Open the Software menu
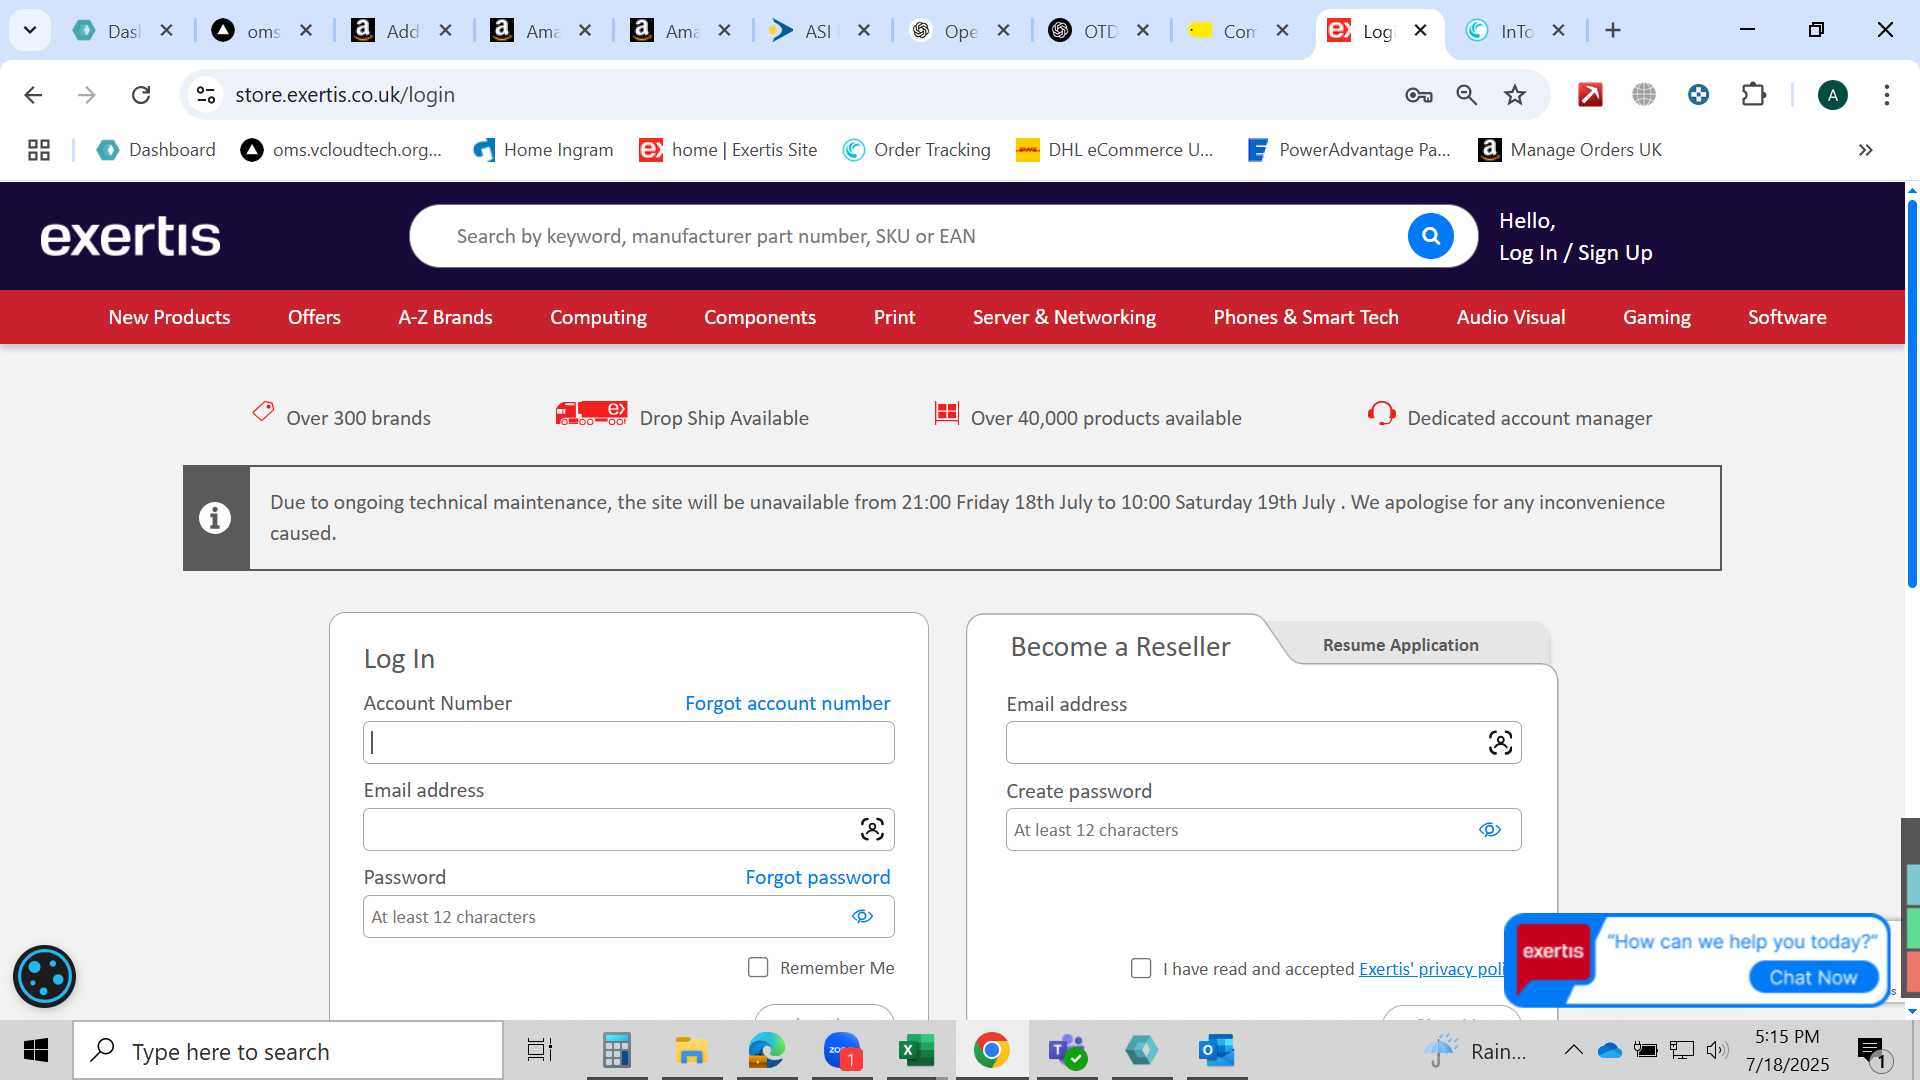 (1786, 317)
